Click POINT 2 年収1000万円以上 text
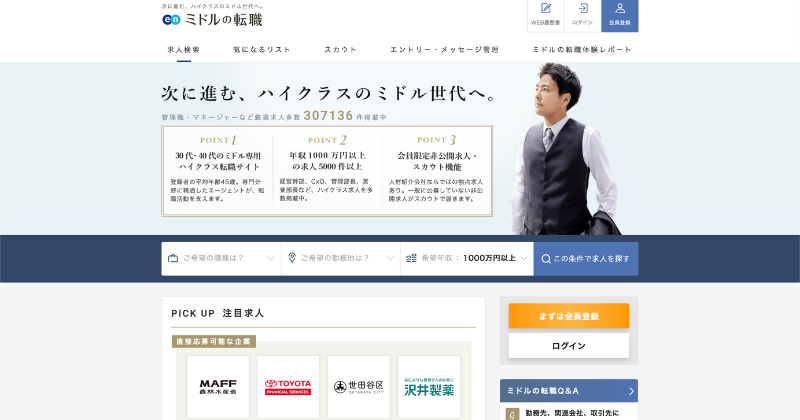The height and width of the screenshot is (420, 800). point(327,161)
